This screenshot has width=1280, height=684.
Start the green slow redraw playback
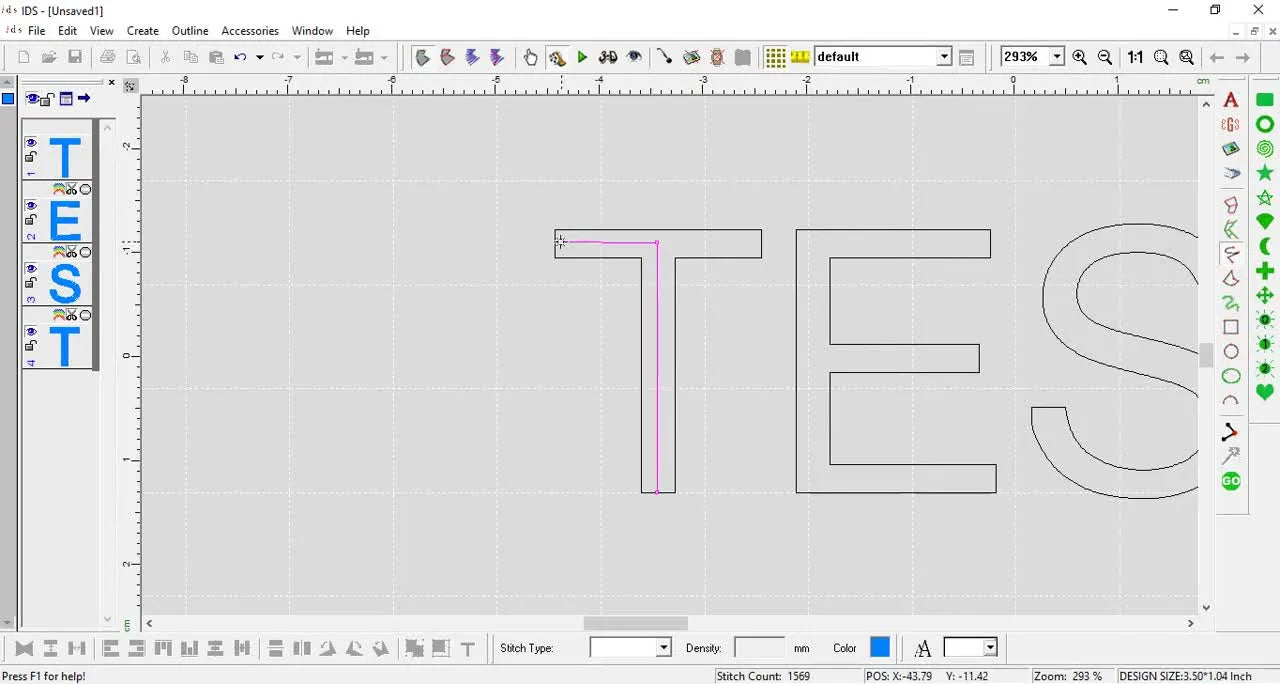583,57
